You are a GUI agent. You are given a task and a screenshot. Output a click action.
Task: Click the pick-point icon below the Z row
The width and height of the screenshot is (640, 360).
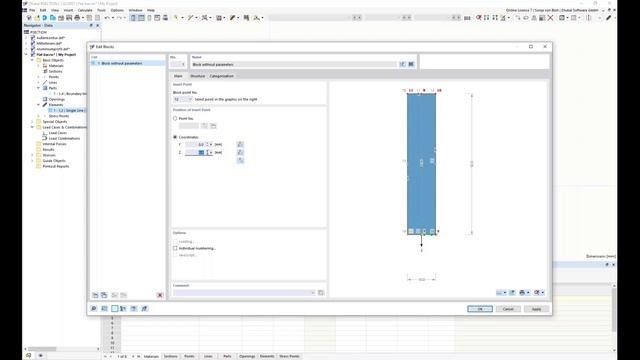pos(240,160)
